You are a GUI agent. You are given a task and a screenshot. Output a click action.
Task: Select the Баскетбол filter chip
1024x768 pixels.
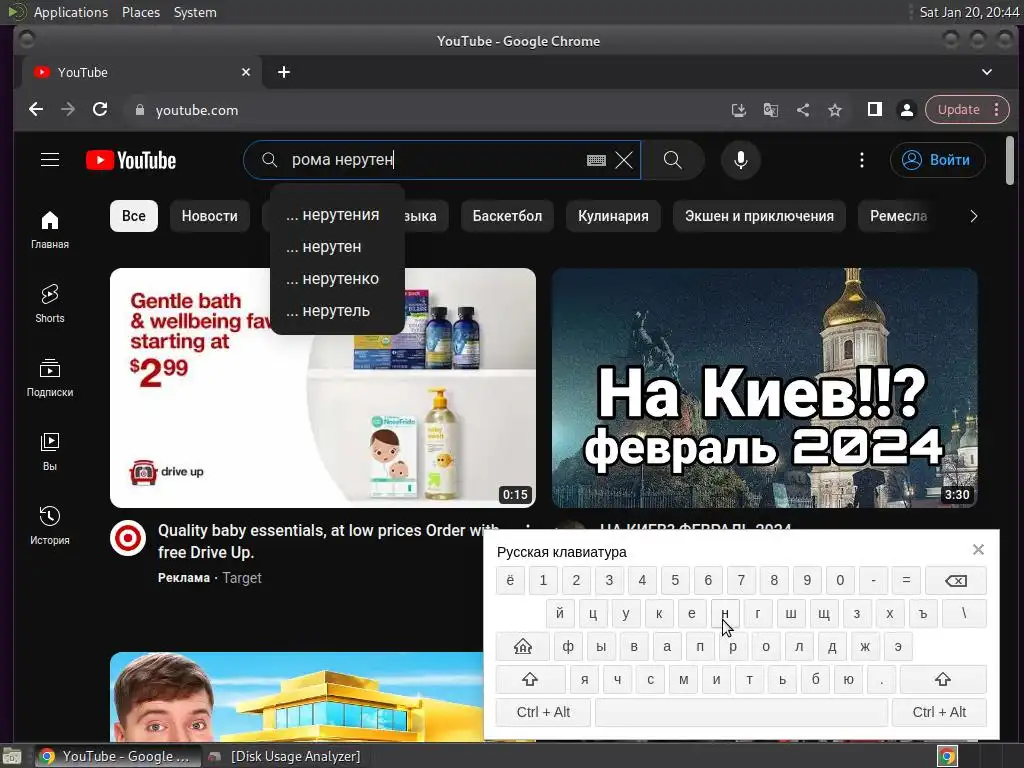coord(507,216)
